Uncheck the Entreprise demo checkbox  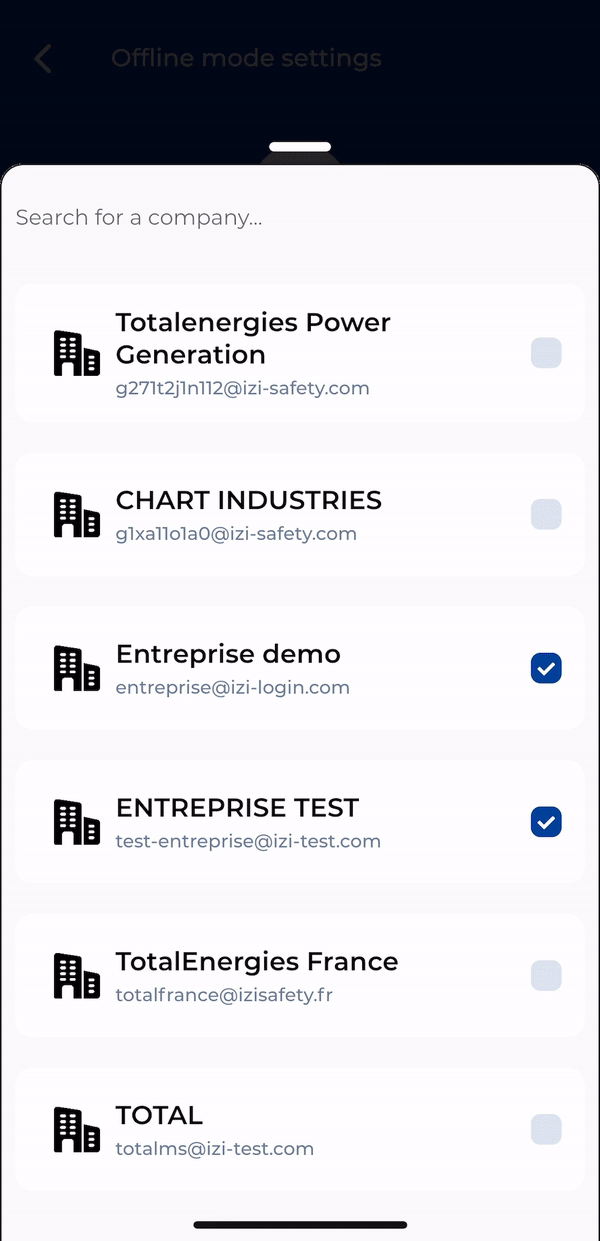tap(546, 669)
